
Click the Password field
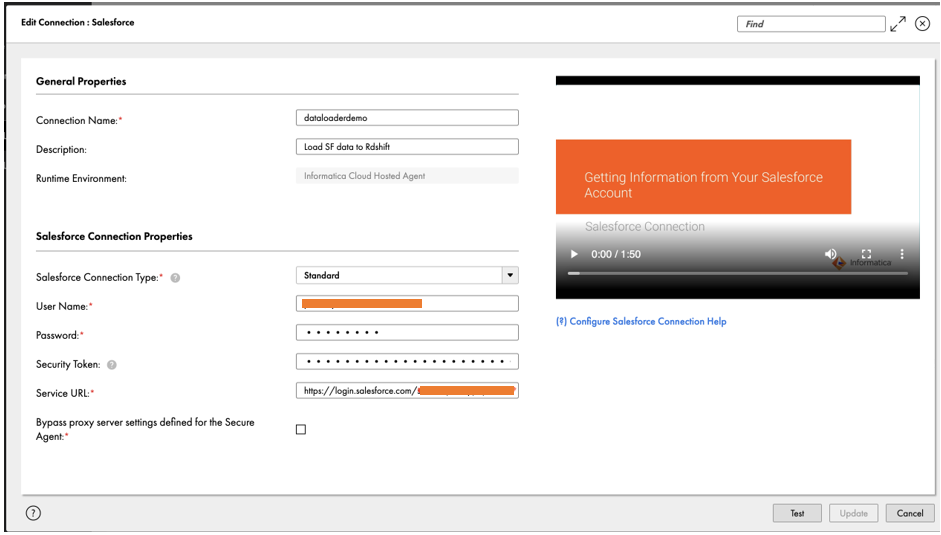407,332
